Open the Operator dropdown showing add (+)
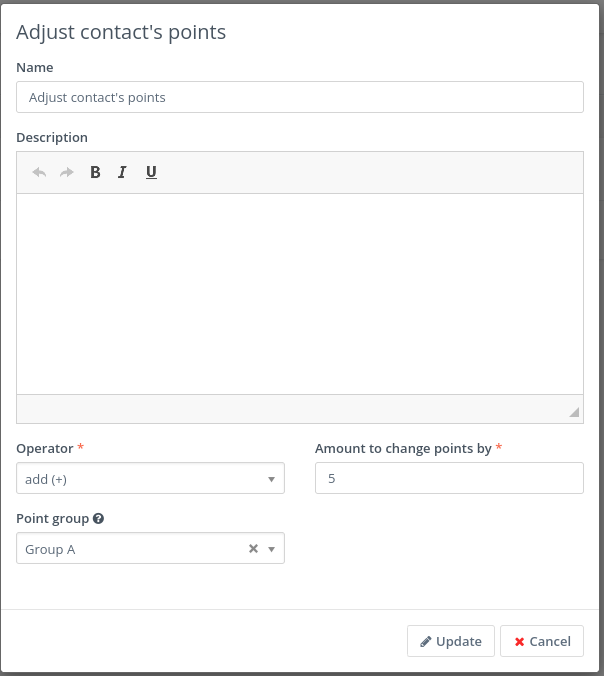 150,479
